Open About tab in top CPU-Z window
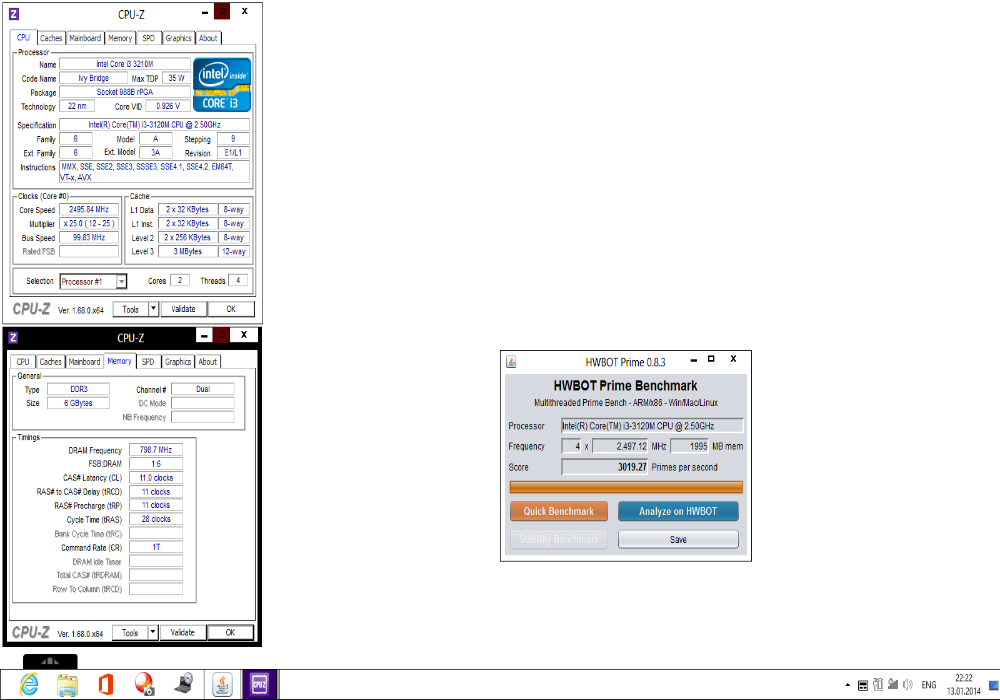The height and width of the screenshot is (700, 1000). point(208,38)
